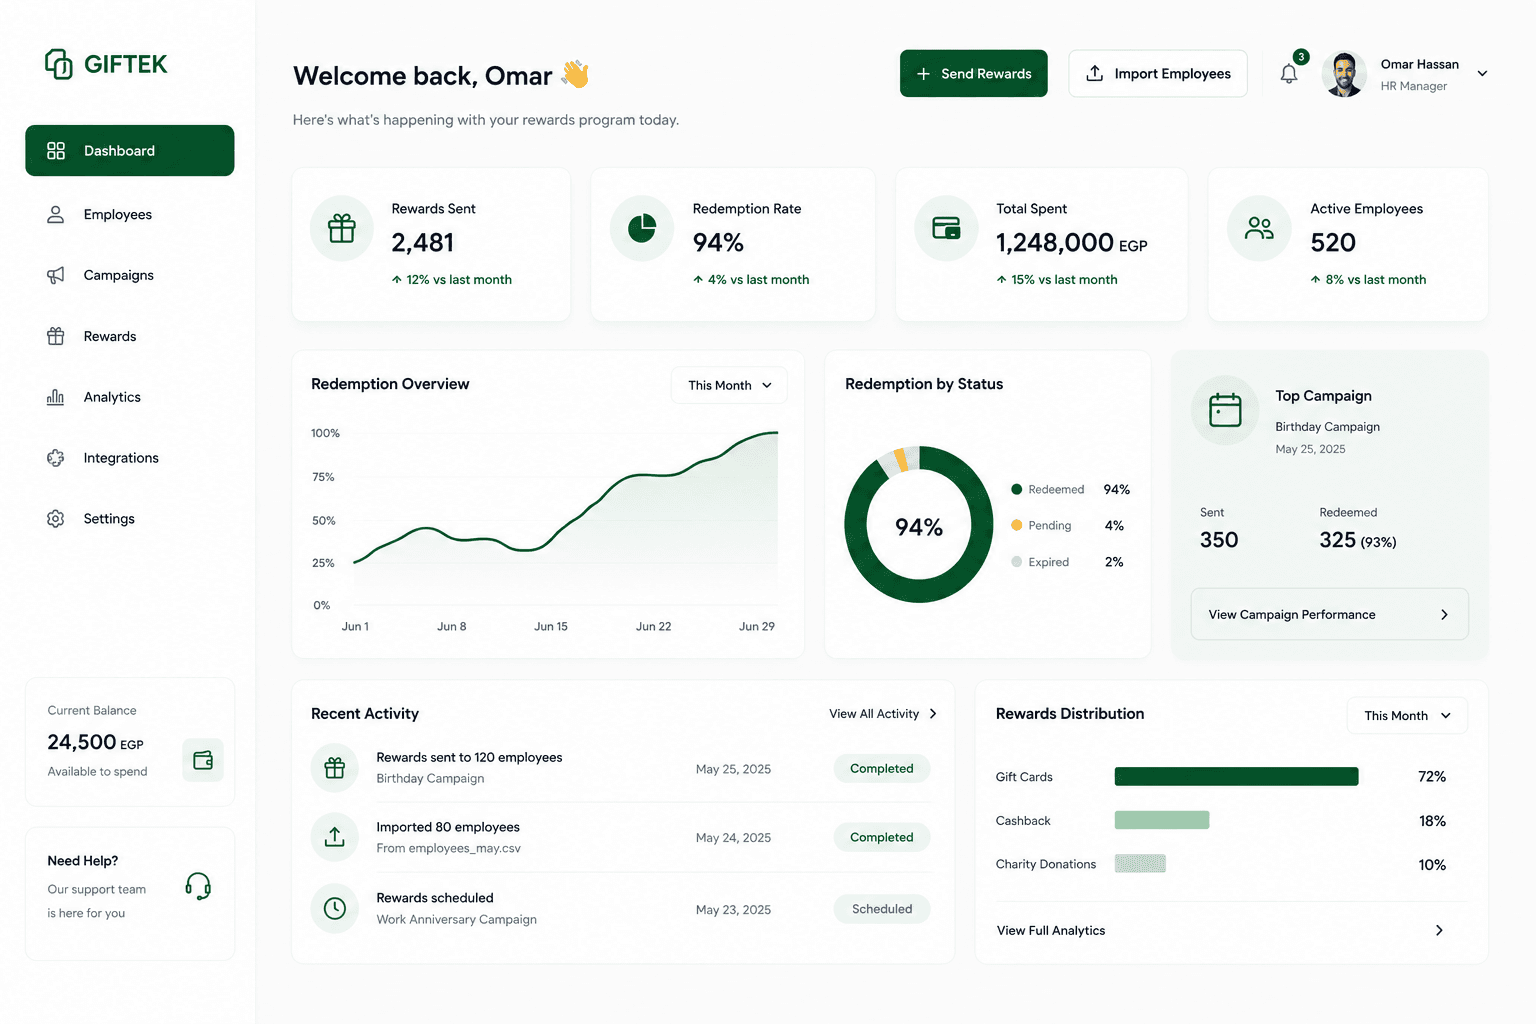Click the Jun 15 axis label
Screen dimensions: 1536x1024
click(551, 627)
